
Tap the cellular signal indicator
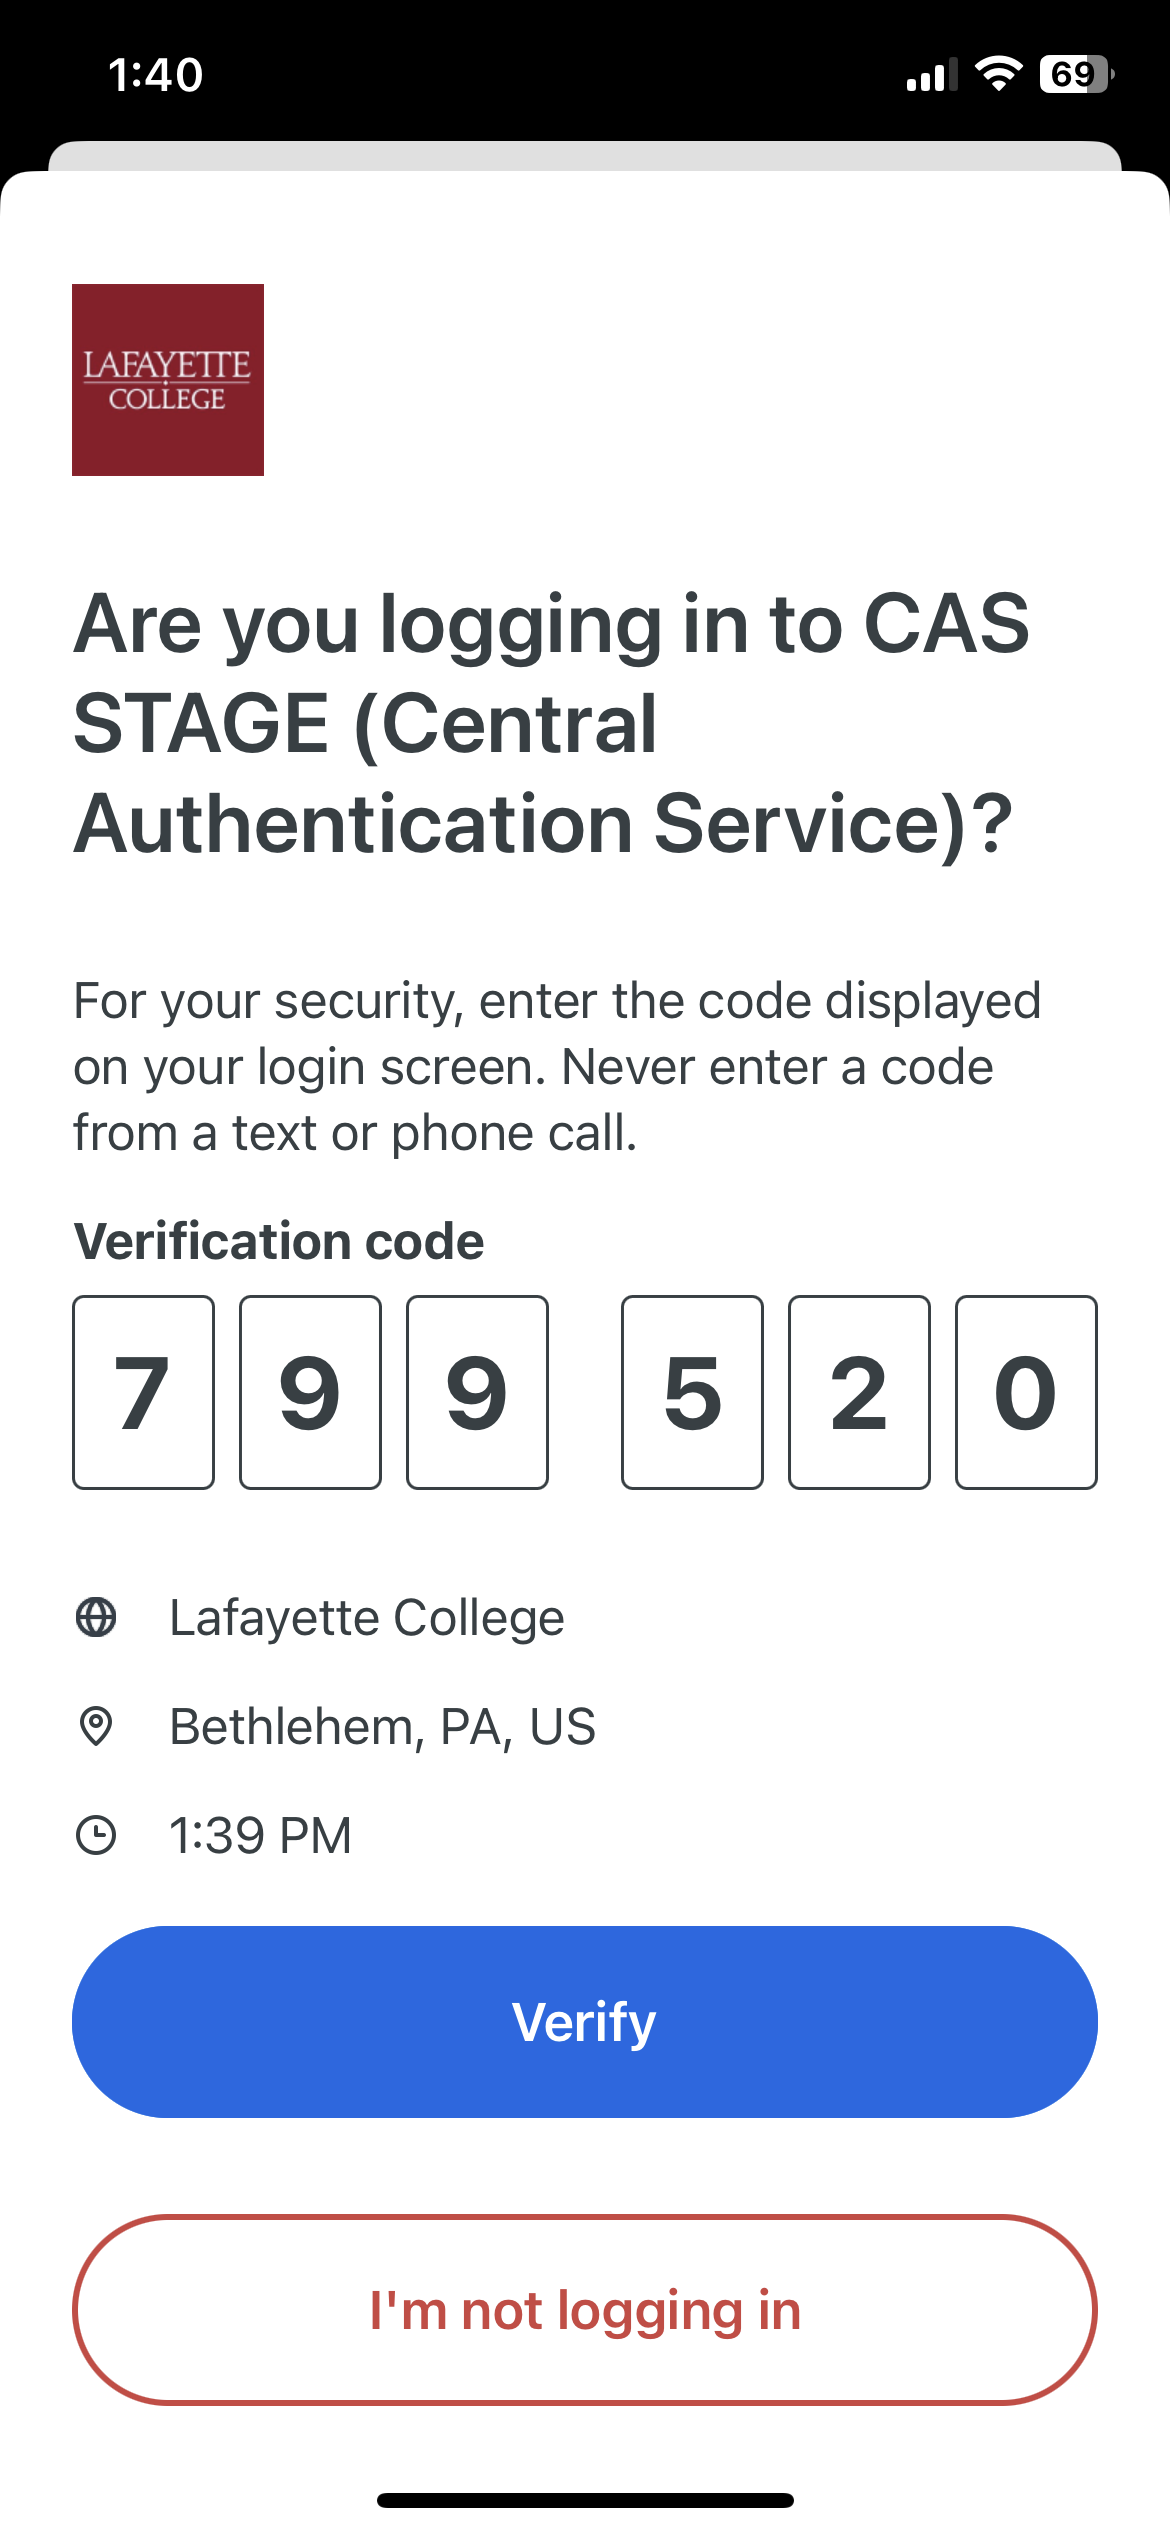(x=930, y=75)
